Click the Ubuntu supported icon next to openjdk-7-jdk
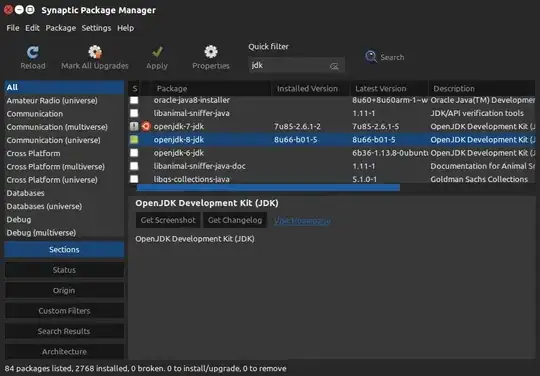 (146, 126)
